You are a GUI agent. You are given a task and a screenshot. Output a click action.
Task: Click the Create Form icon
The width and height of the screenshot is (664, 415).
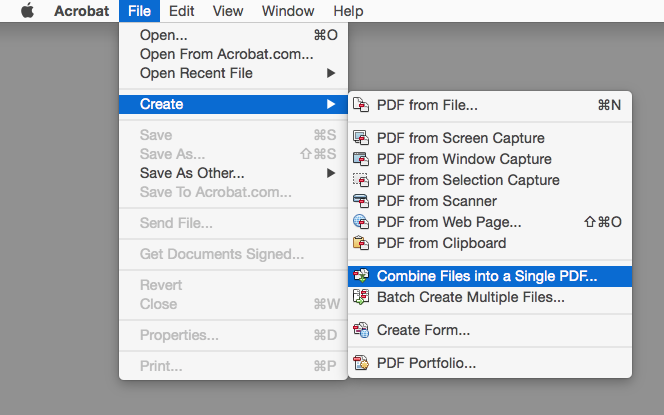[x=361, y=330]
